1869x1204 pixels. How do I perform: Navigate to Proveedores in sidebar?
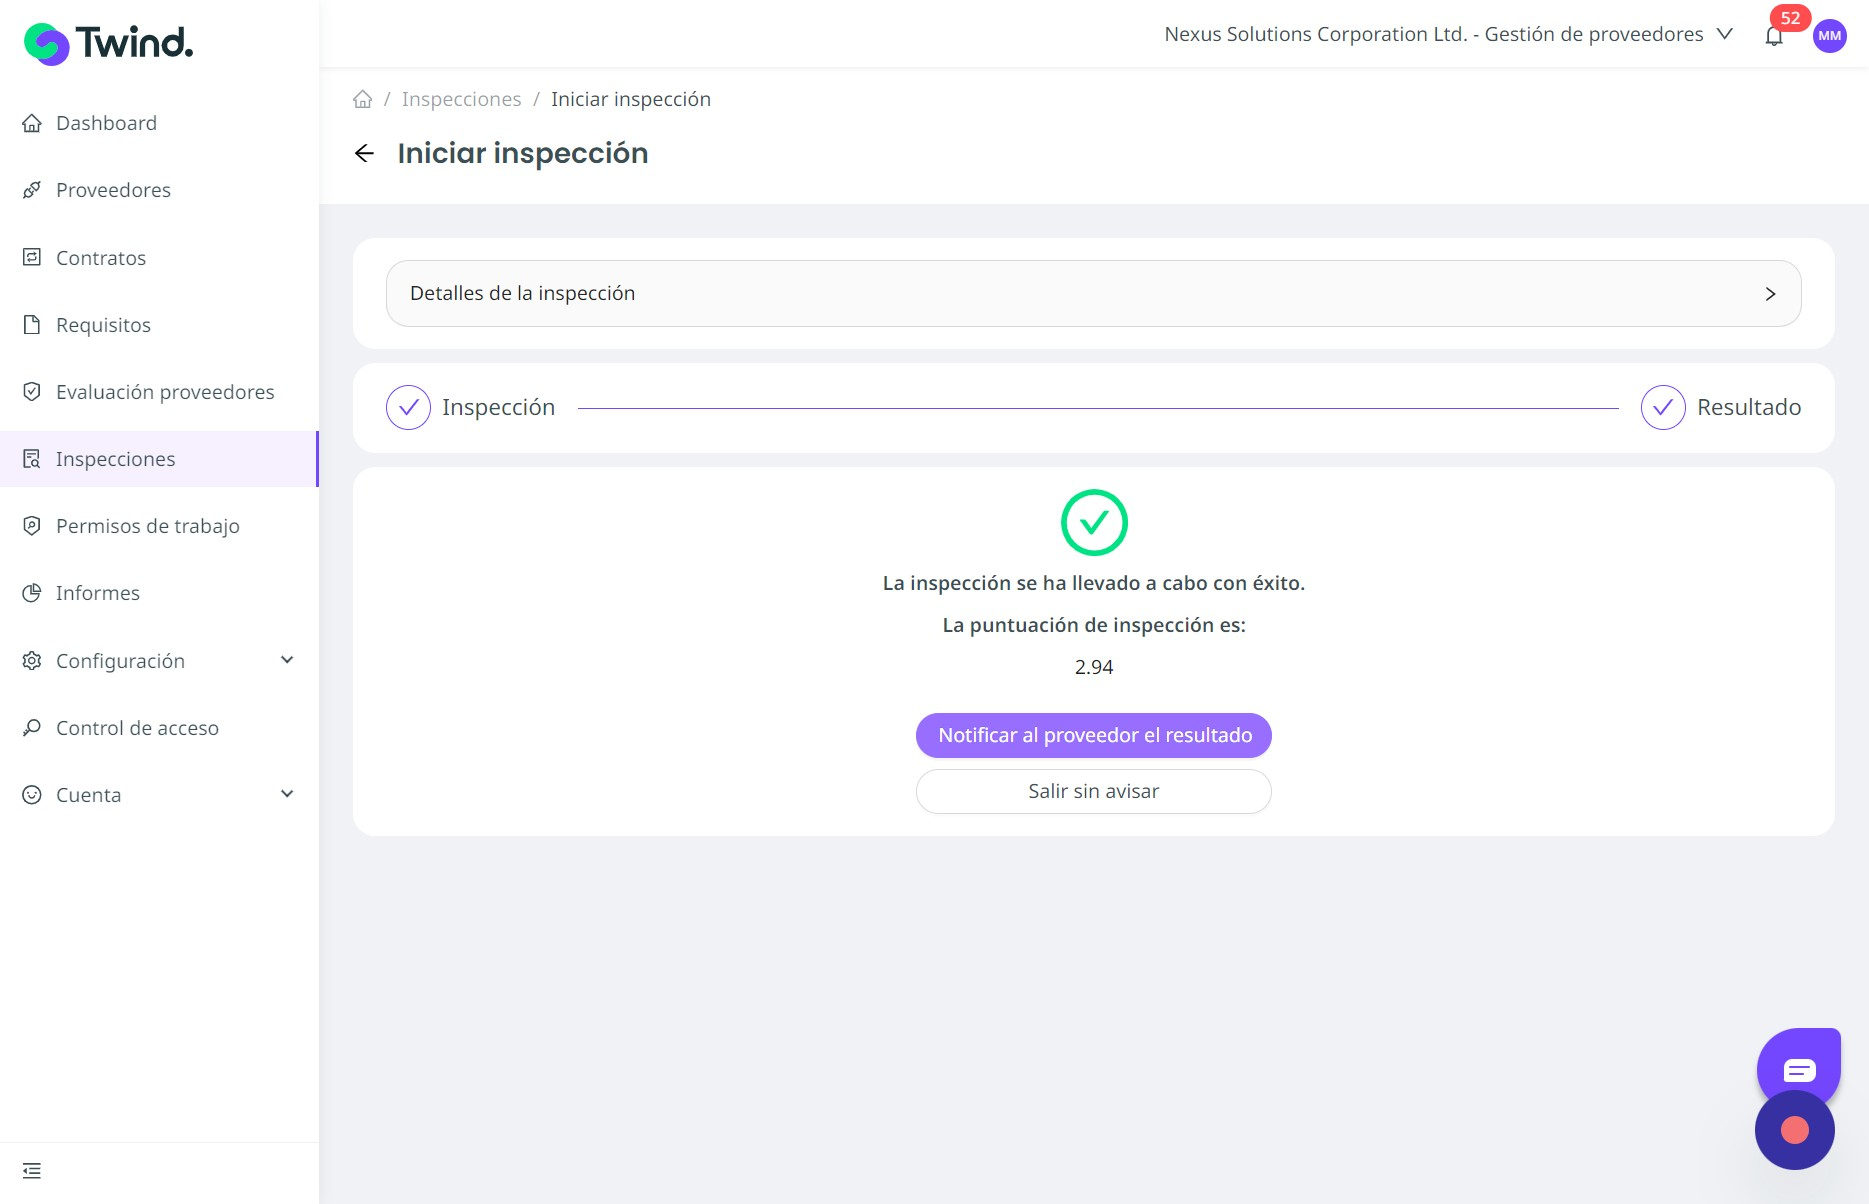pyautogui.click(x=113, y=190)
